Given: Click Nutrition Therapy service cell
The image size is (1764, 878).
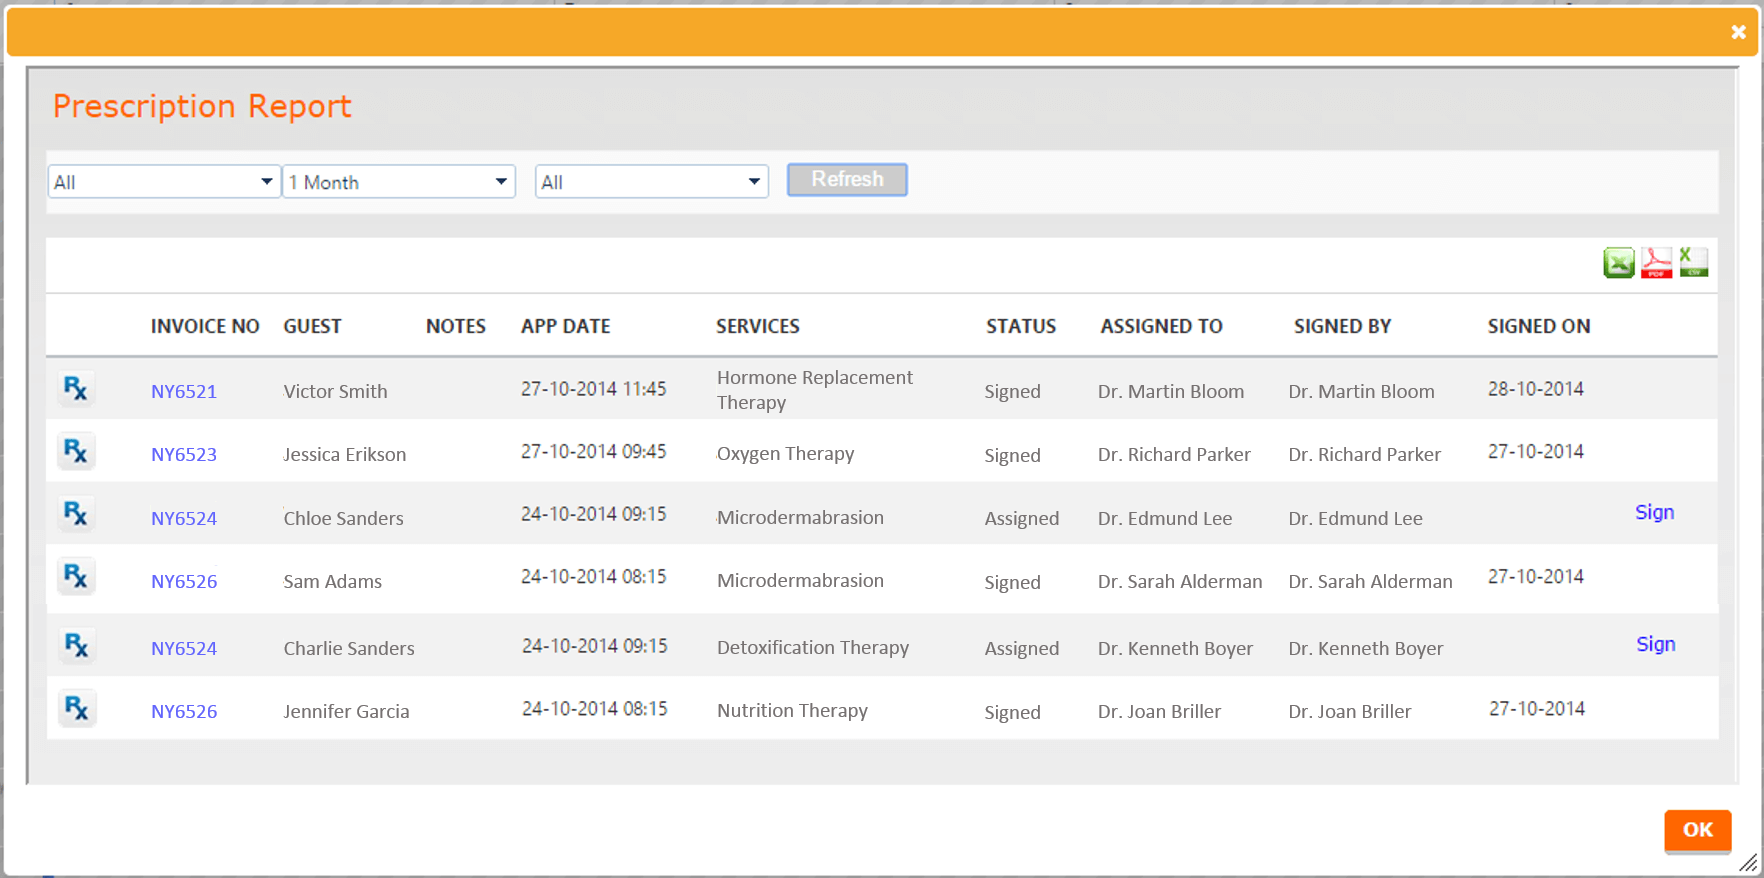Looking at the screenshot, I should click(792, 710).
